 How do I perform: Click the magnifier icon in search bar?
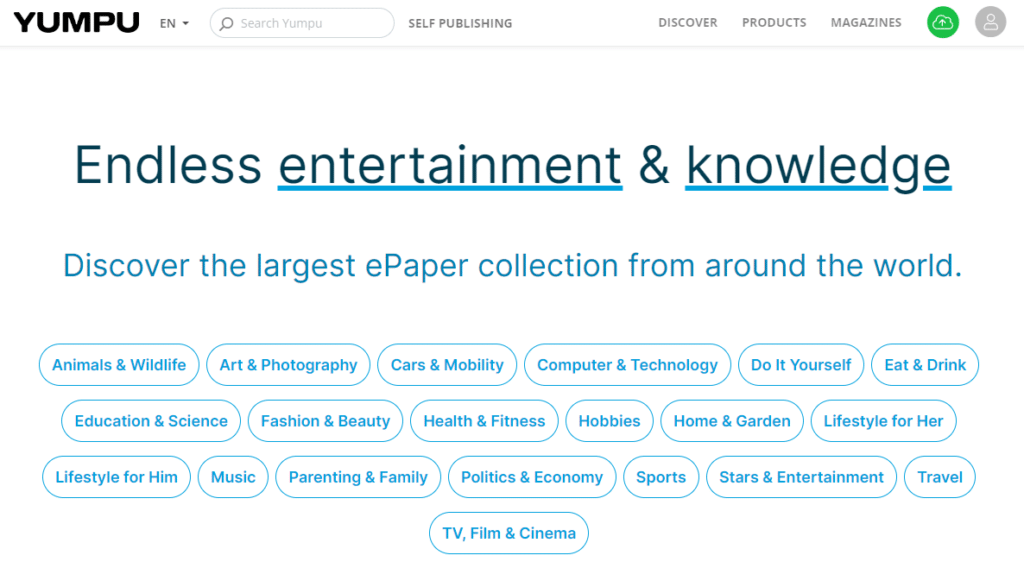227,24
